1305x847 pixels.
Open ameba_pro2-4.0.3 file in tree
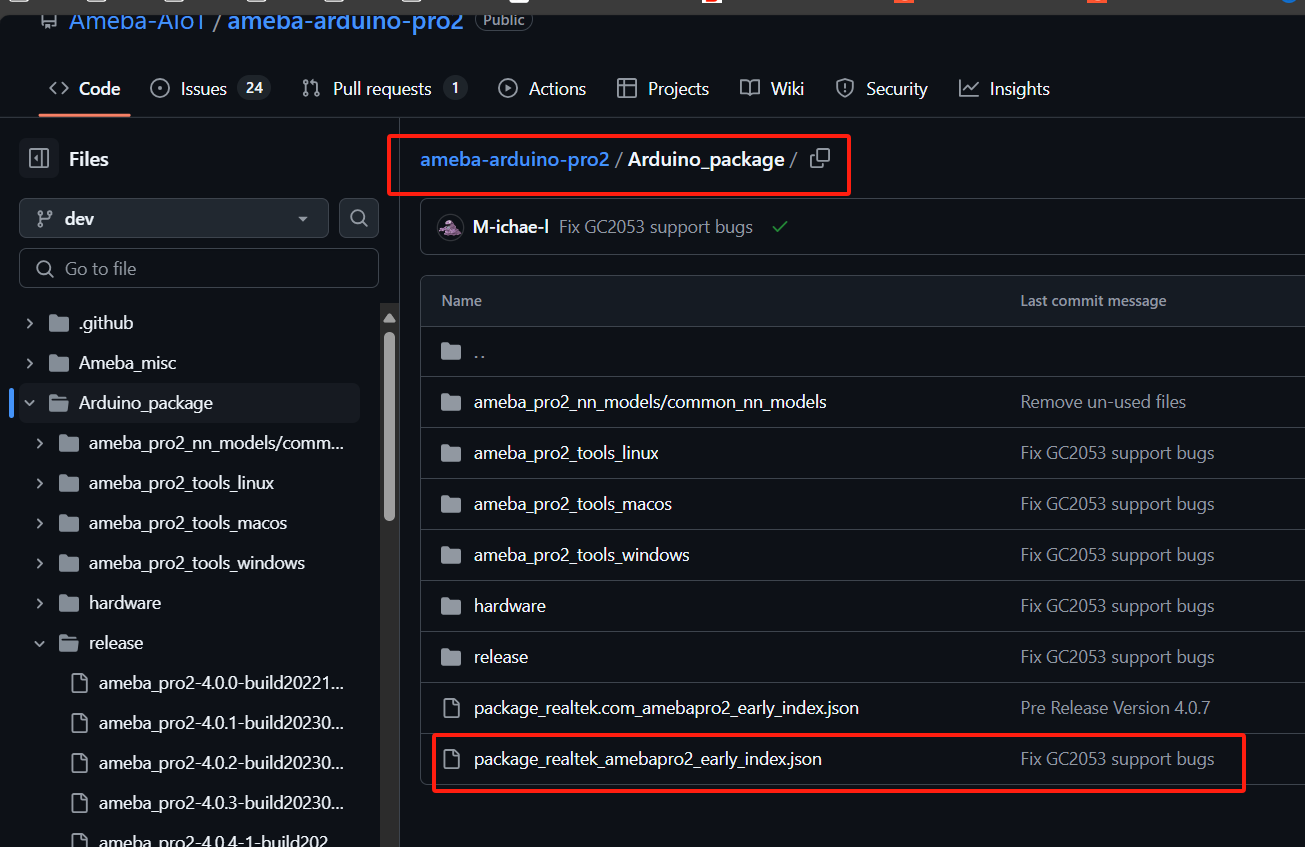pyautogui.click(x=221, y=803)
